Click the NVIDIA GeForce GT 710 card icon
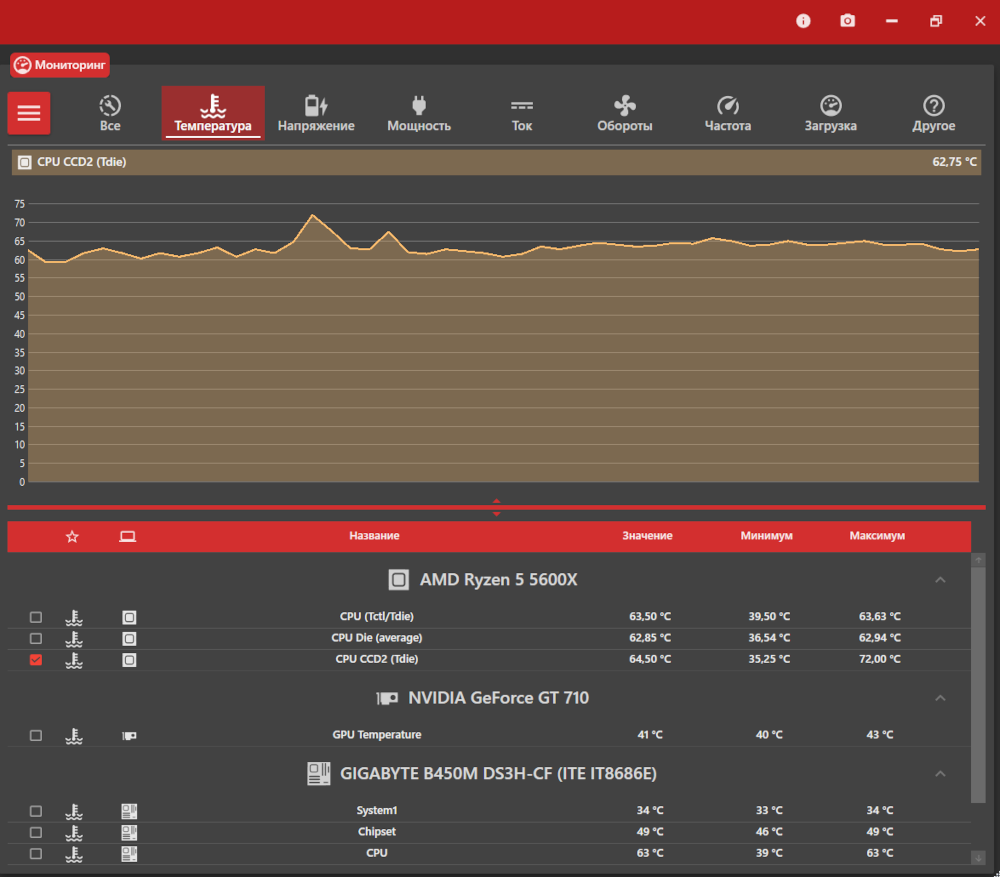Image resolution: width=1000 pixels, height=877 pixels. click(387, 698)
